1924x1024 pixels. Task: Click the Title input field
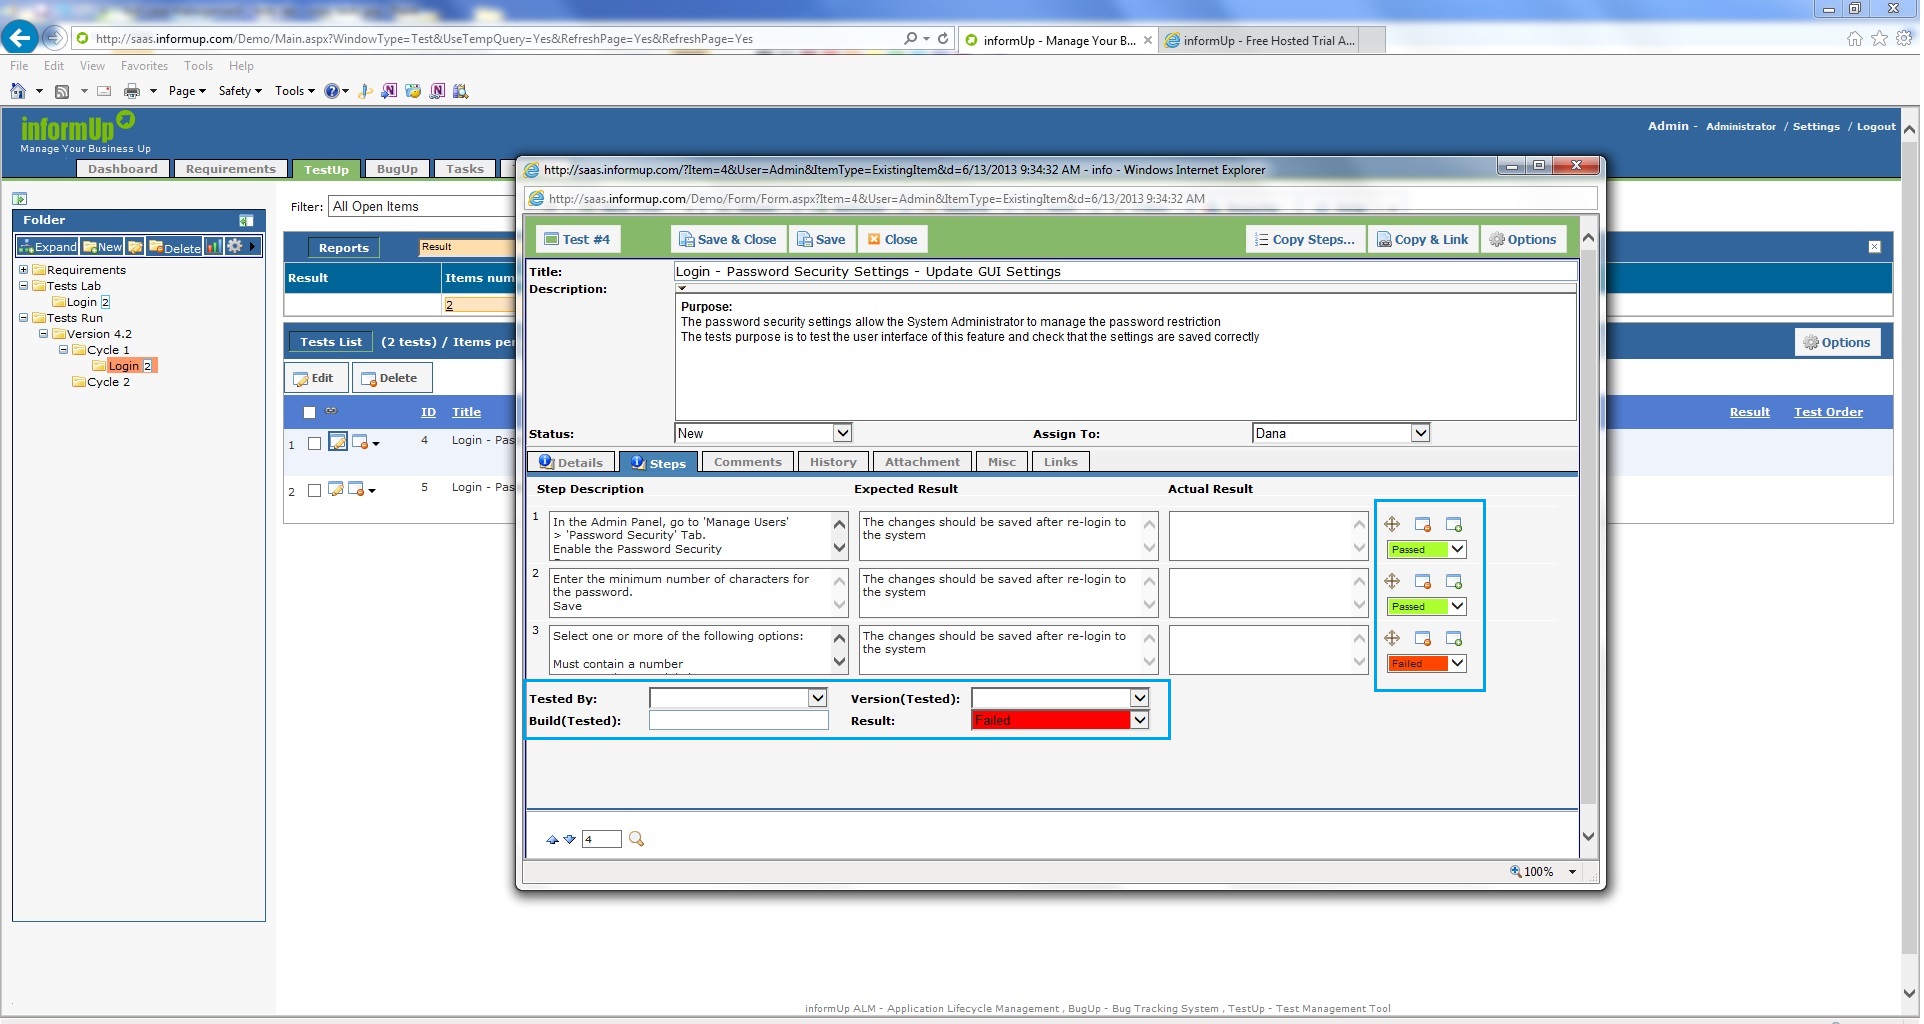click(x=1128, y=271)
